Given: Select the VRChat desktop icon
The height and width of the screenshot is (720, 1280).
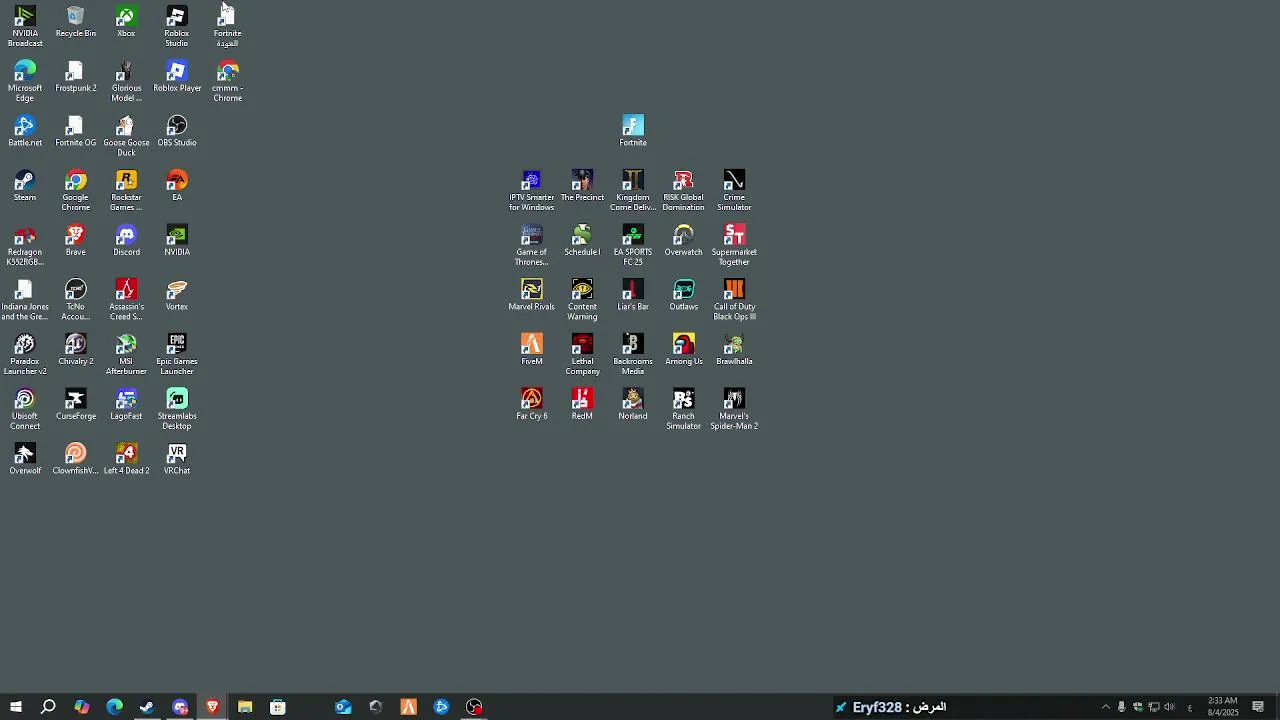Looking at the screenshot, I should point(177,459).
